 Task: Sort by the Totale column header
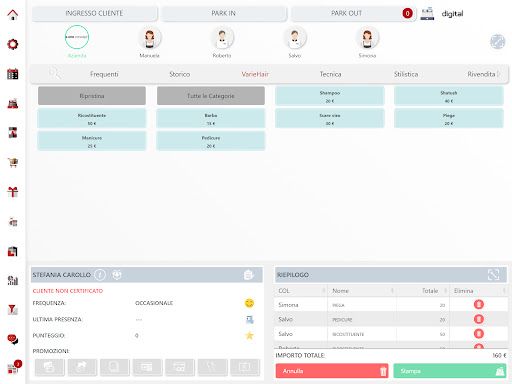(x=423, y=291)
